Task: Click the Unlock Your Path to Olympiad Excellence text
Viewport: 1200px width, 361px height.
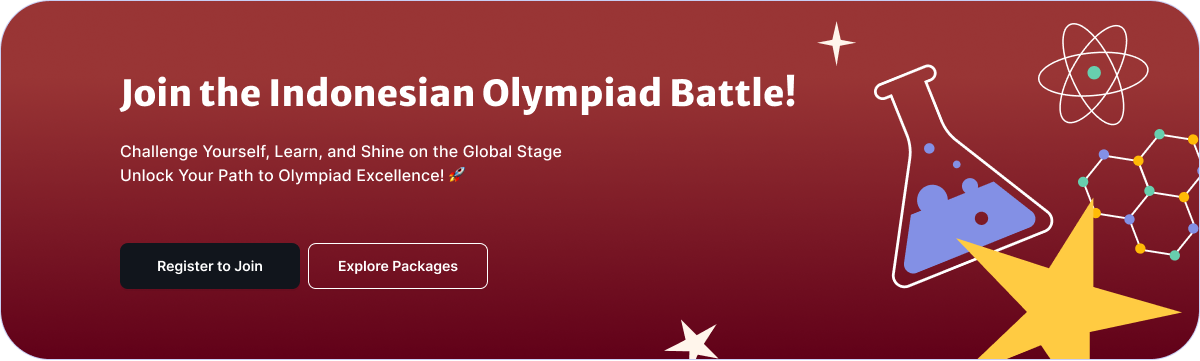Action: tap(281, 175)
